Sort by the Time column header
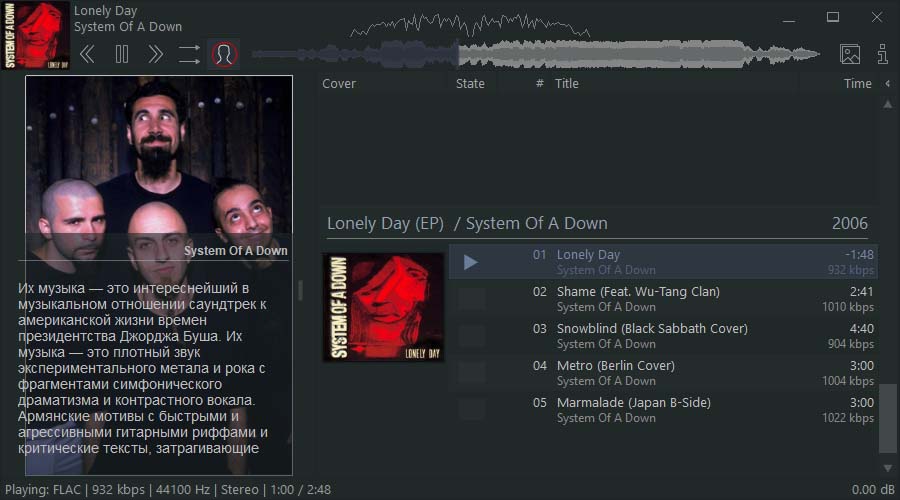Image resolution: width=900 pixels, height=500 pixels. [x=858, y=84]
